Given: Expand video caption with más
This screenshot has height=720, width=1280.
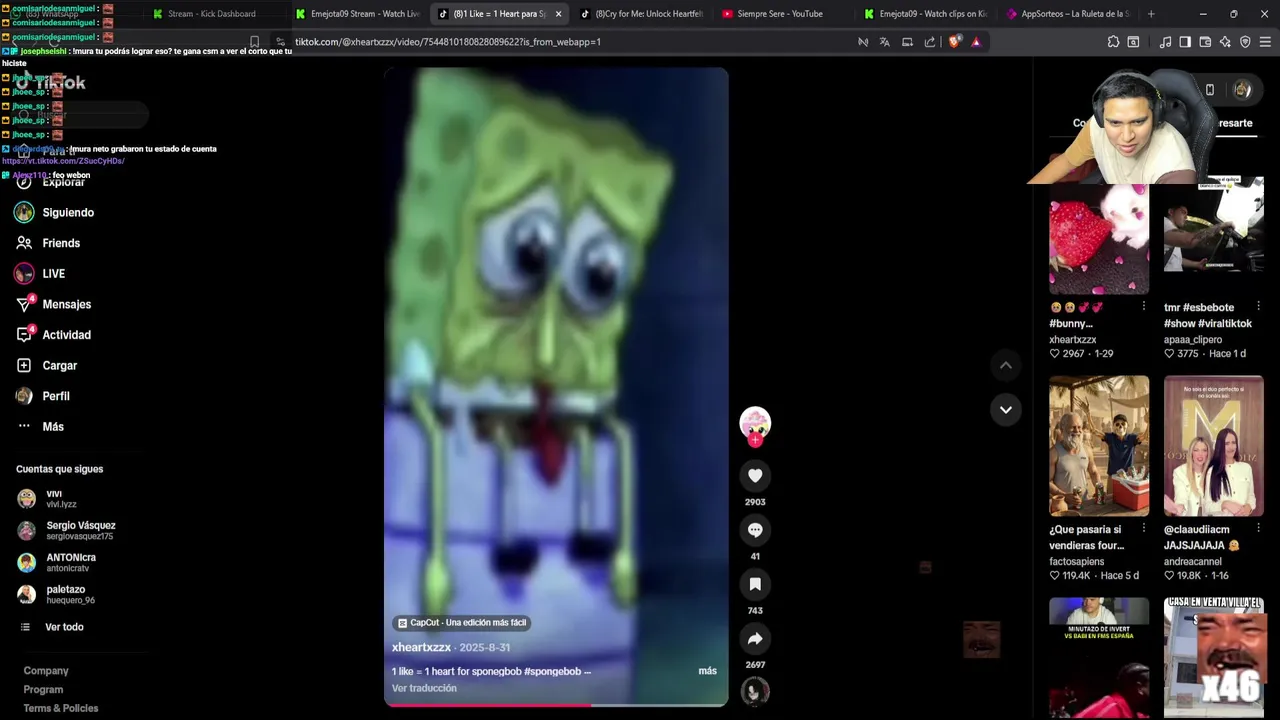Looking at the screenshot, I should [x=707, y=671].
